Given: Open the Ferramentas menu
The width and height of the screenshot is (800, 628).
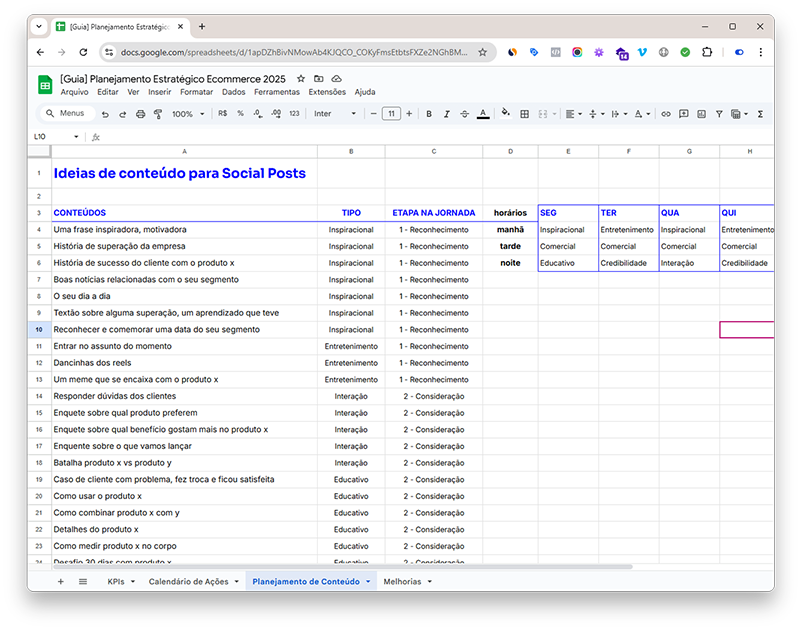Looking at the screenshot, I should [x=277, y=92].
